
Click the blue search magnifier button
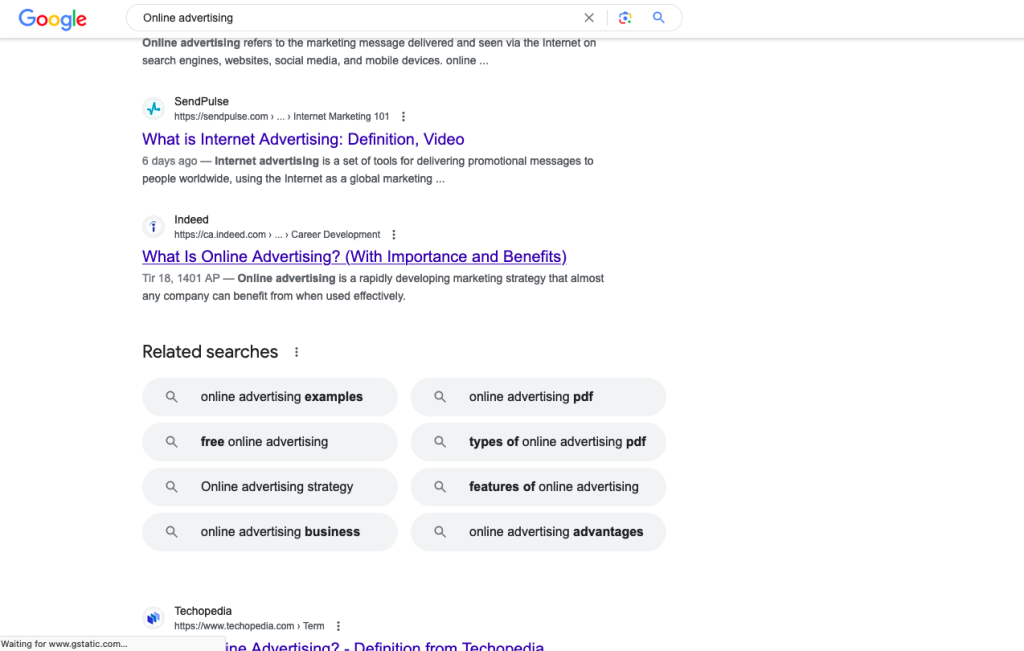[658, 18]
